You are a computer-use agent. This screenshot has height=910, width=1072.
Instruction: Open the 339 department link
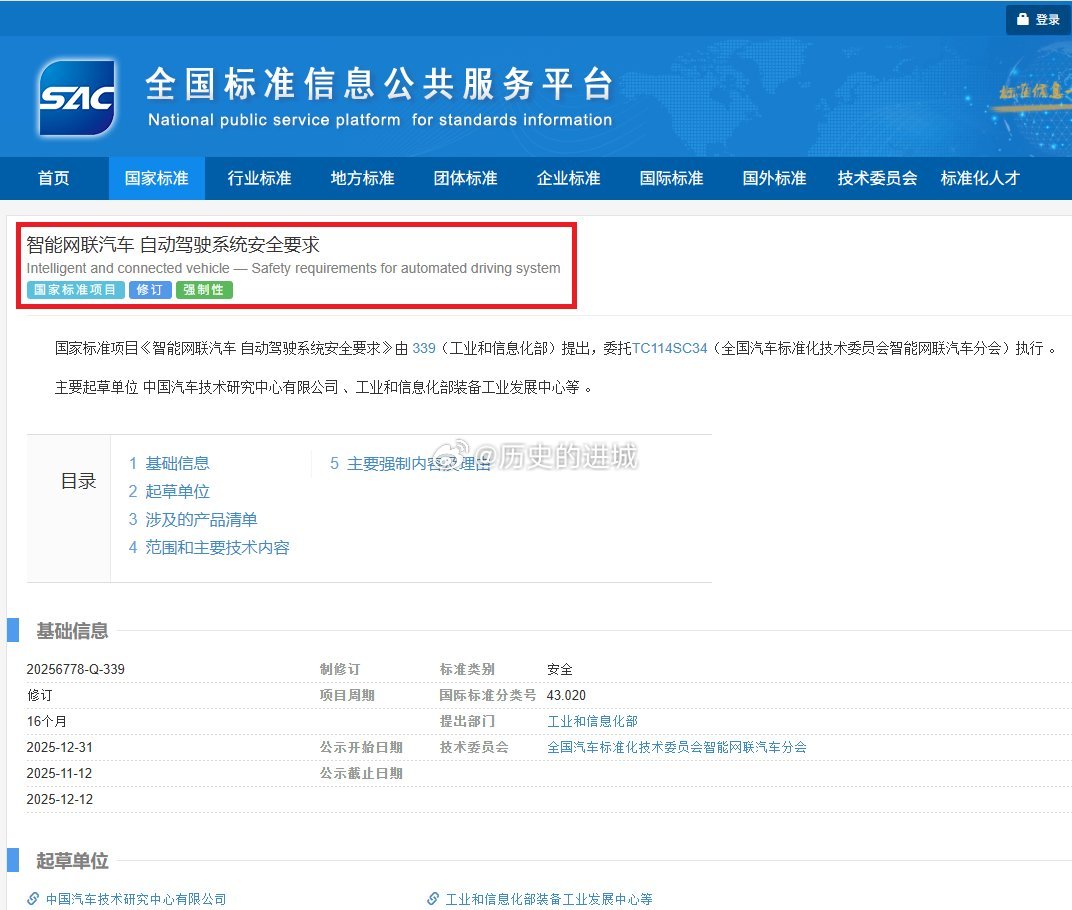pyautogui.click(x=424, y=348)
